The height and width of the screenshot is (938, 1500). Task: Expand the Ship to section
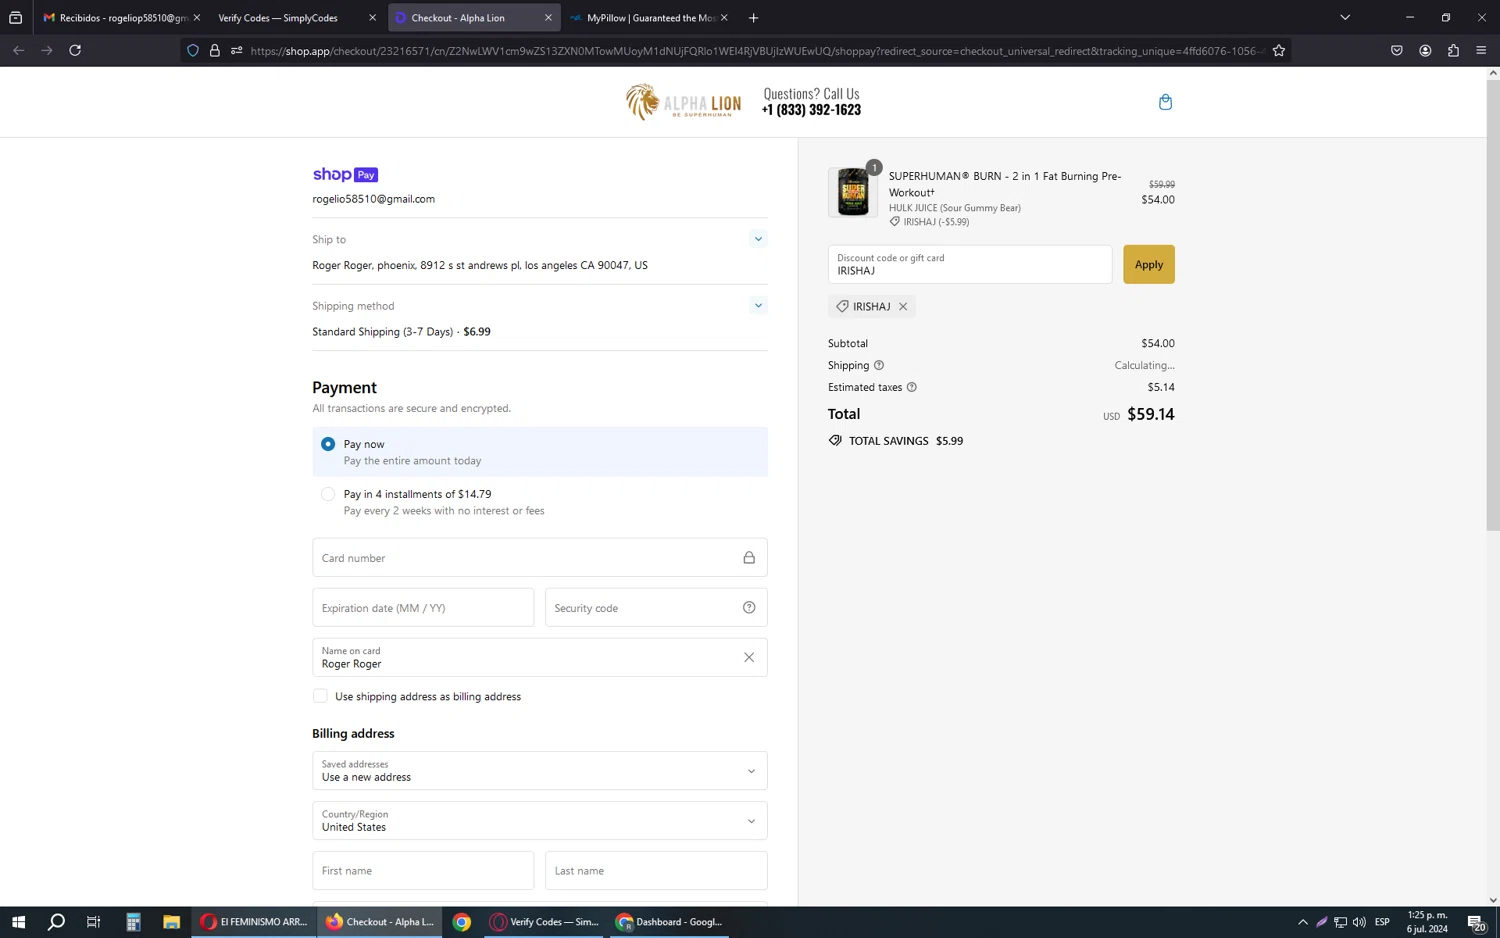(758, 240)
